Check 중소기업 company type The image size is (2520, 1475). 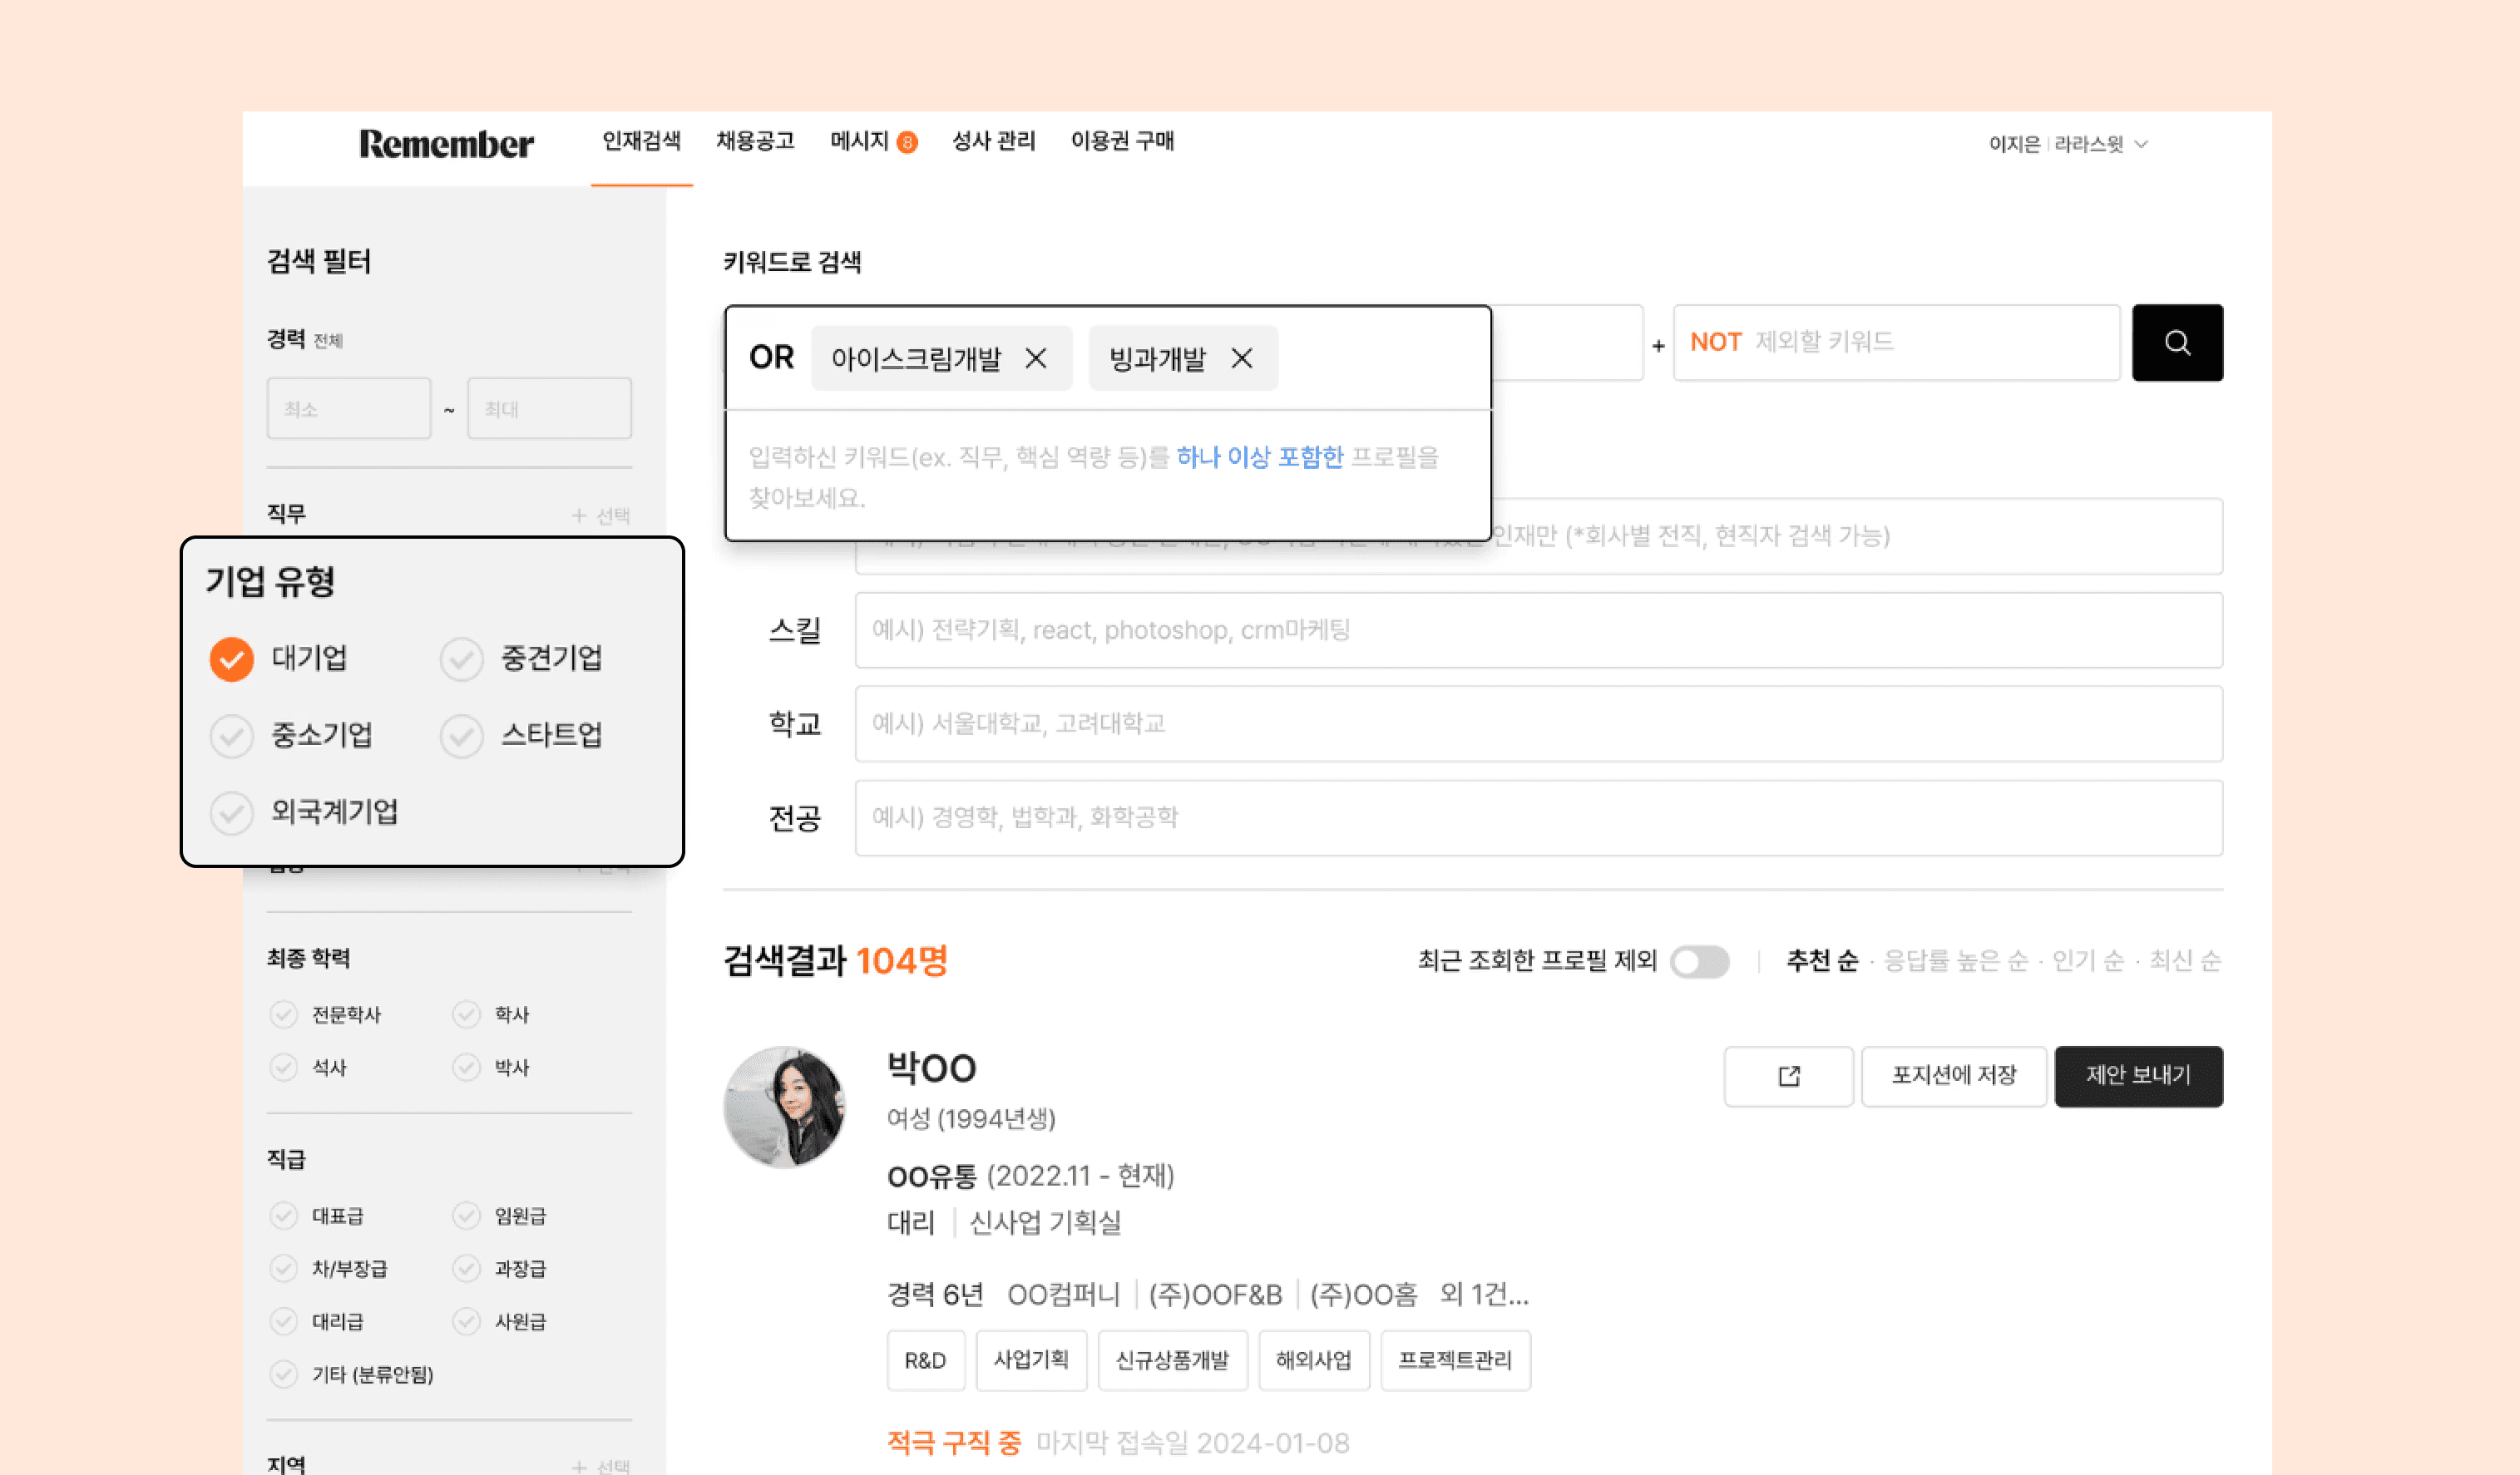point(231,736)
